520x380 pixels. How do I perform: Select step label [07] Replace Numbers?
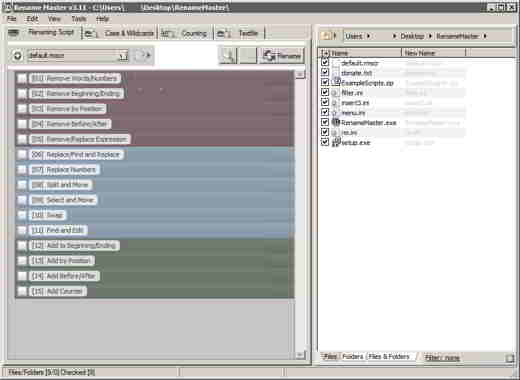tap(64, 170)
